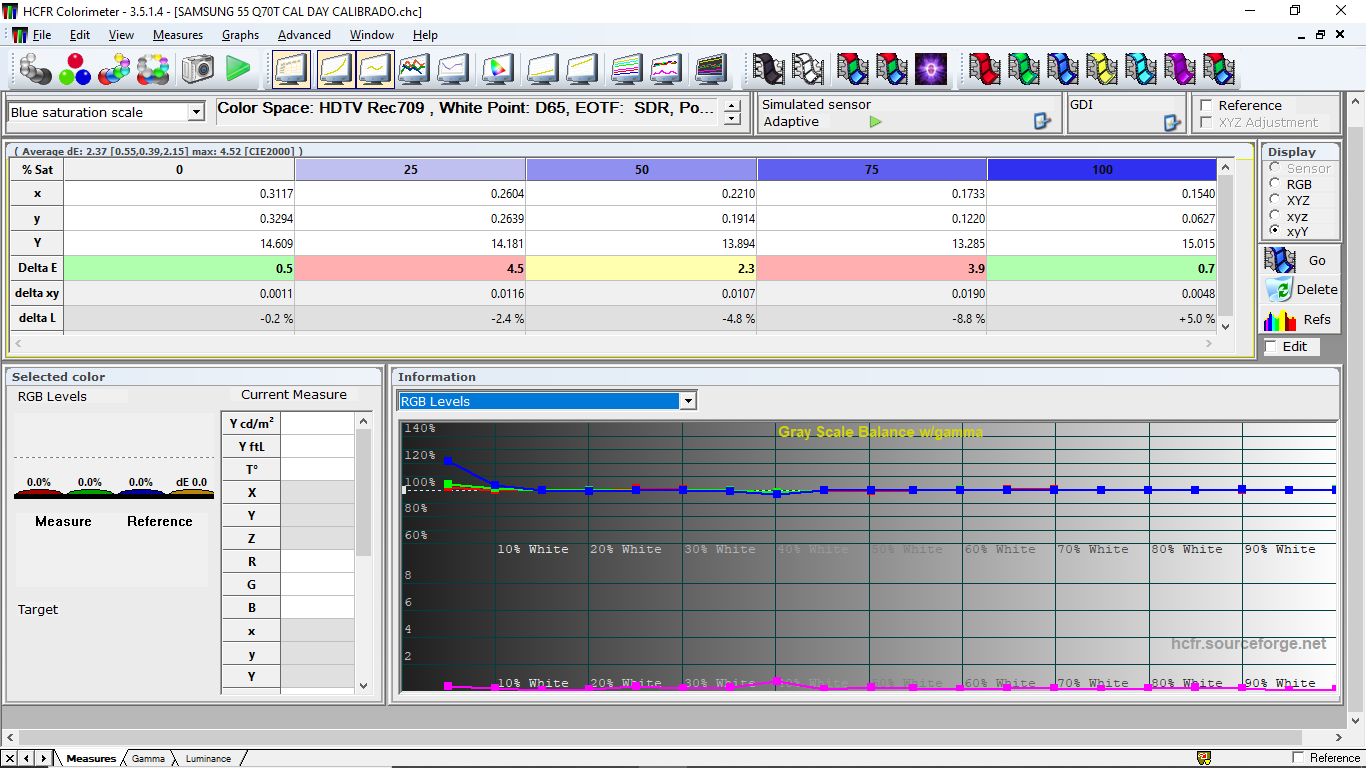Enable the Reference checkbox near XYZ Adjustment
This screenshot has height=768, width=1366.
pyautogui.click(x=1206, y=105)
